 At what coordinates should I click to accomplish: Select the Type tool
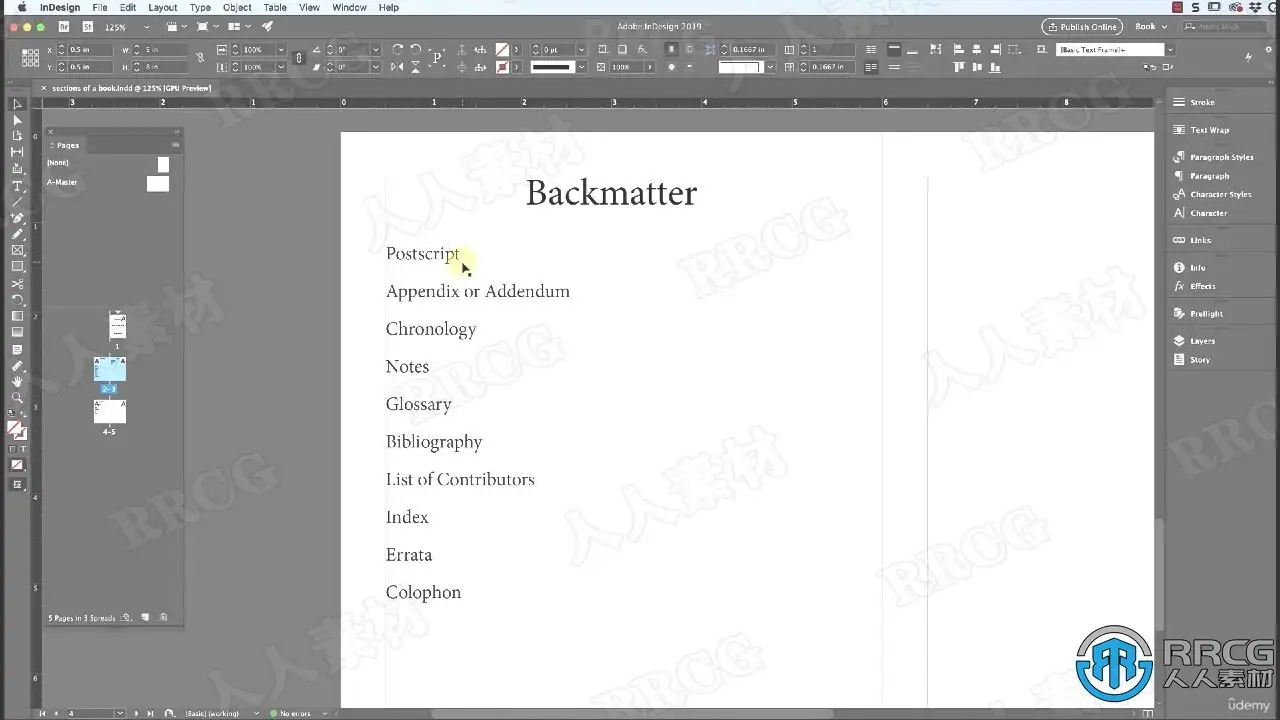click(x=17, y=186)
